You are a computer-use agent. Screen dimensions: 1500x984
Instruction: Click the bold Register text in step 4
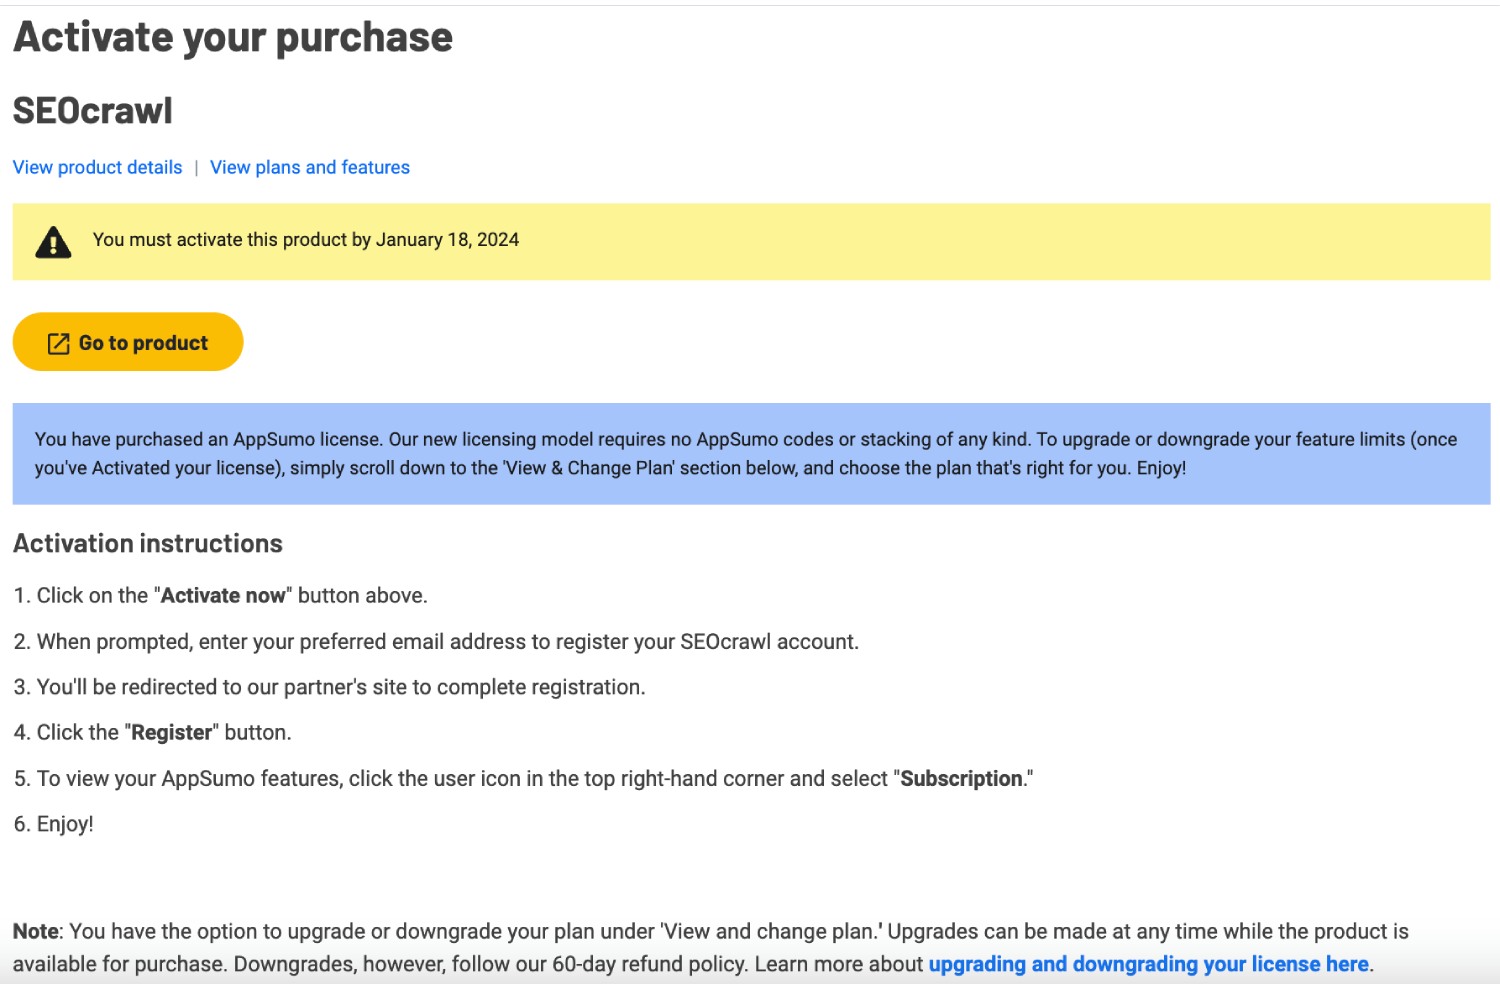pyautogui.click(x=172, y=733)
